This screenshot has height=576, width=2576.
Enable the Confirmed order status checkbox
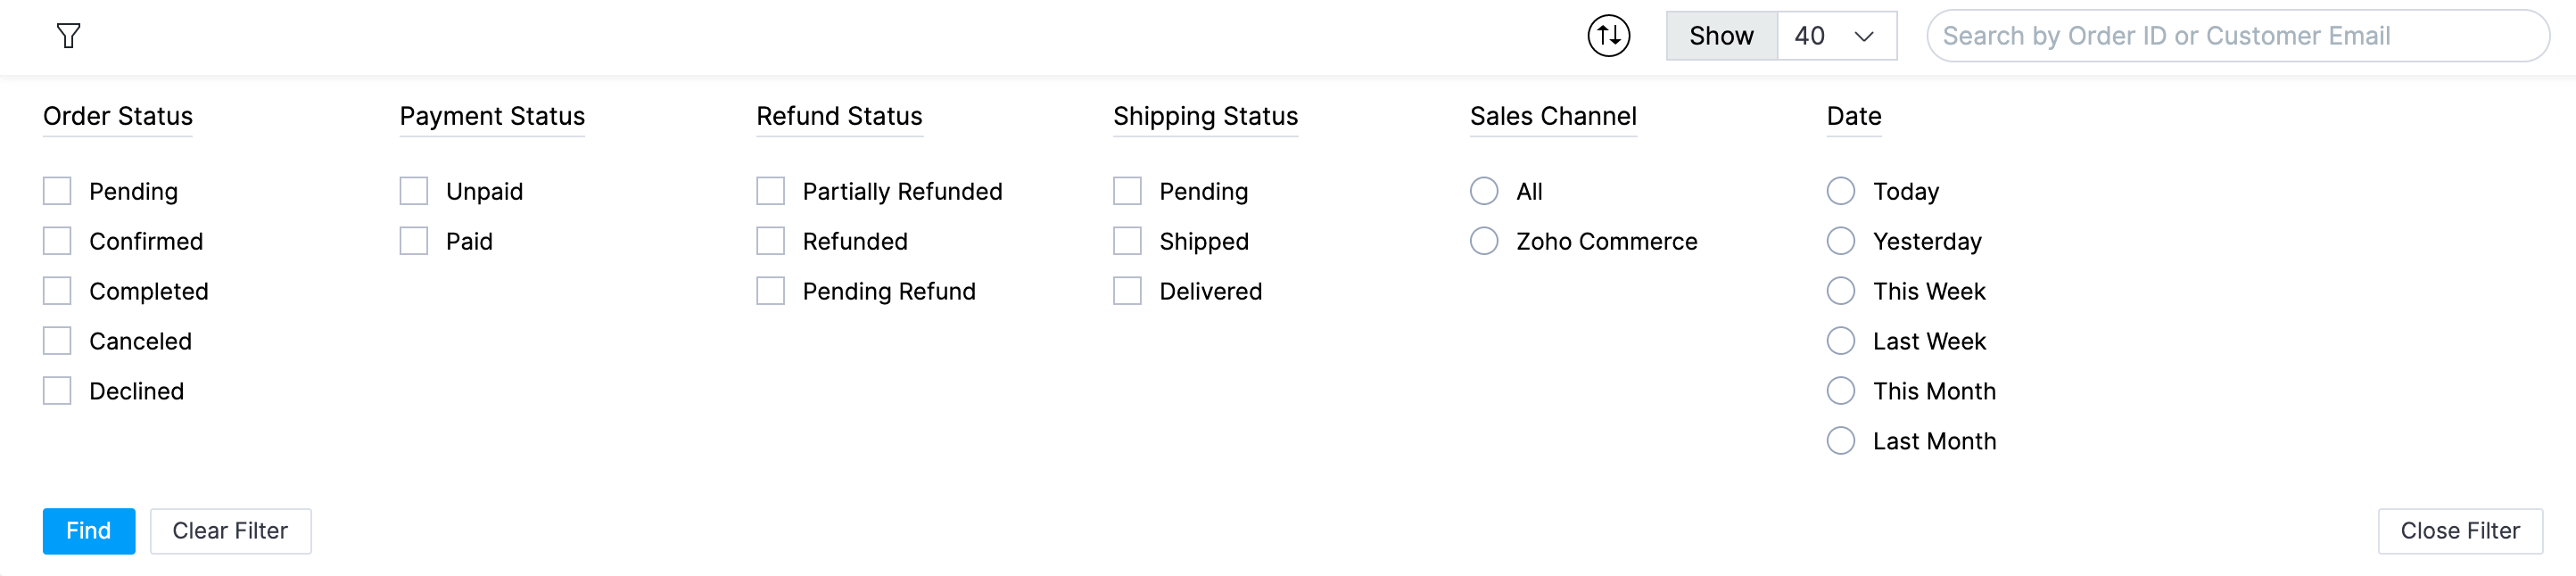[x=57, y=241]
